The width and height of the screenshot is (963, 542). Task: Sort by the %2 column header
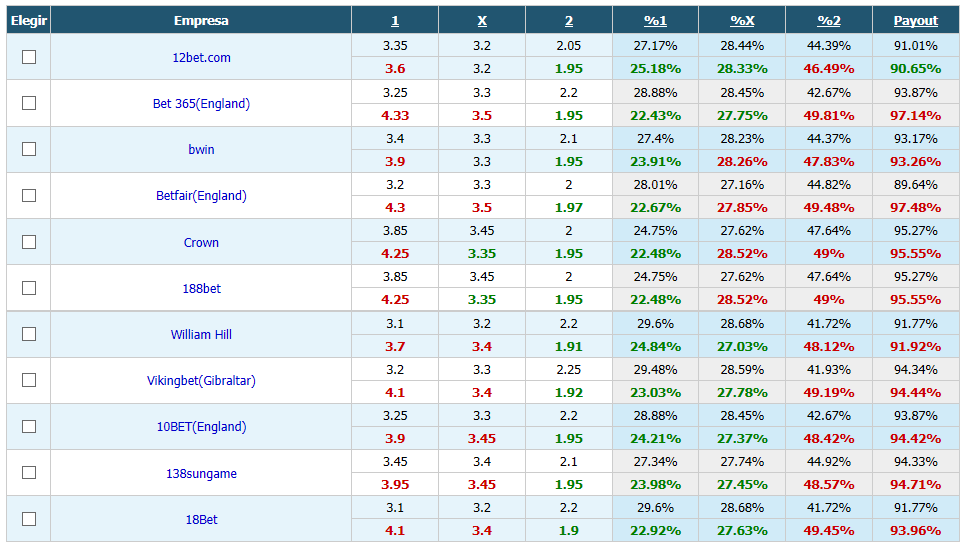tap(828, 21)
